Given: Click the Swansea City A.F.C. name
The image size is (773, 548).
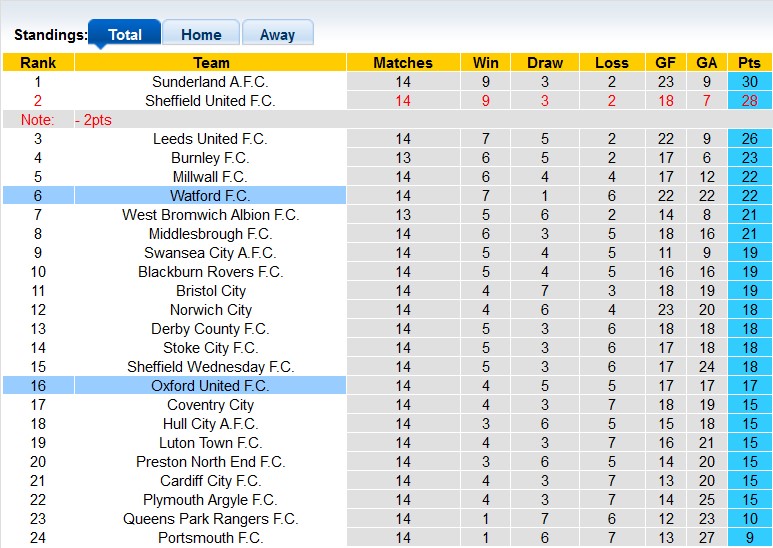Looking at the screenshot, I should click(x=210, y=253).
